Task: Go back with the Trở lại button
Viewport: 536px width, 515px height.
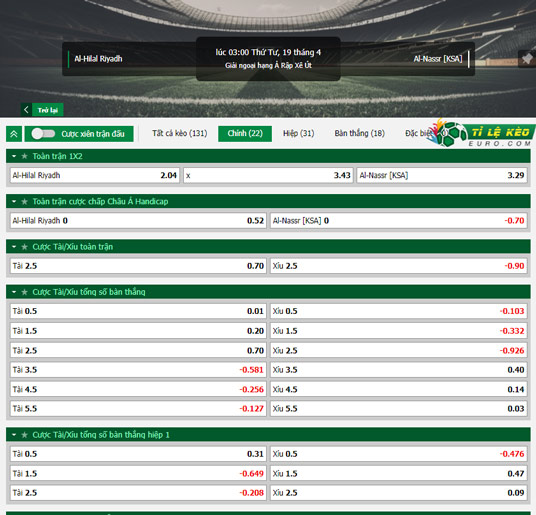Action: 42,110
